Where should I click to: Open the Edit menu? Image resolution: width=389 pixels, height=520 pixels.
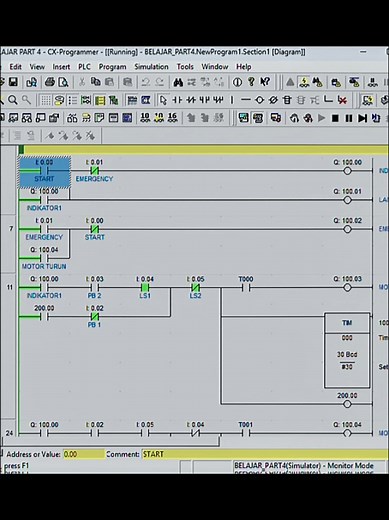[x=15, y=67]
